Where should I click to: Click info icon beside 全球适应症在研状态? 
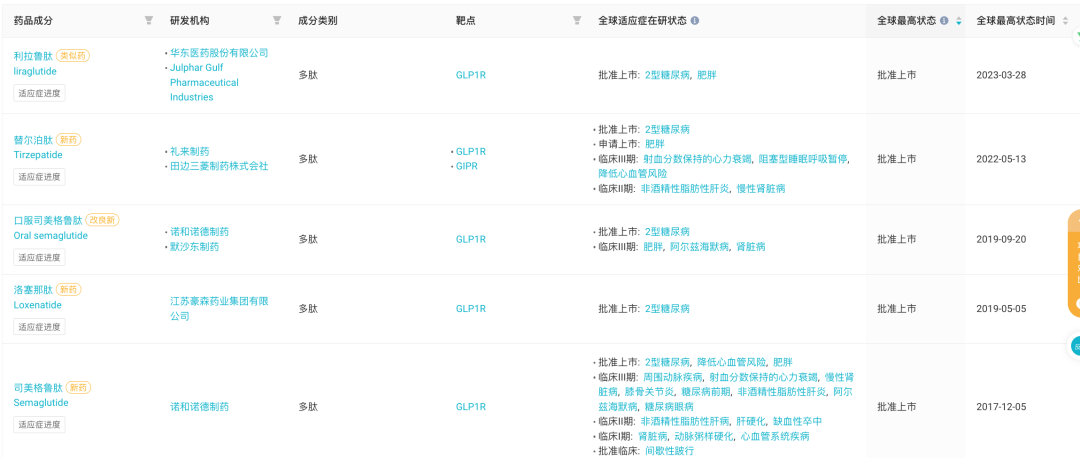tap(694, 21)
